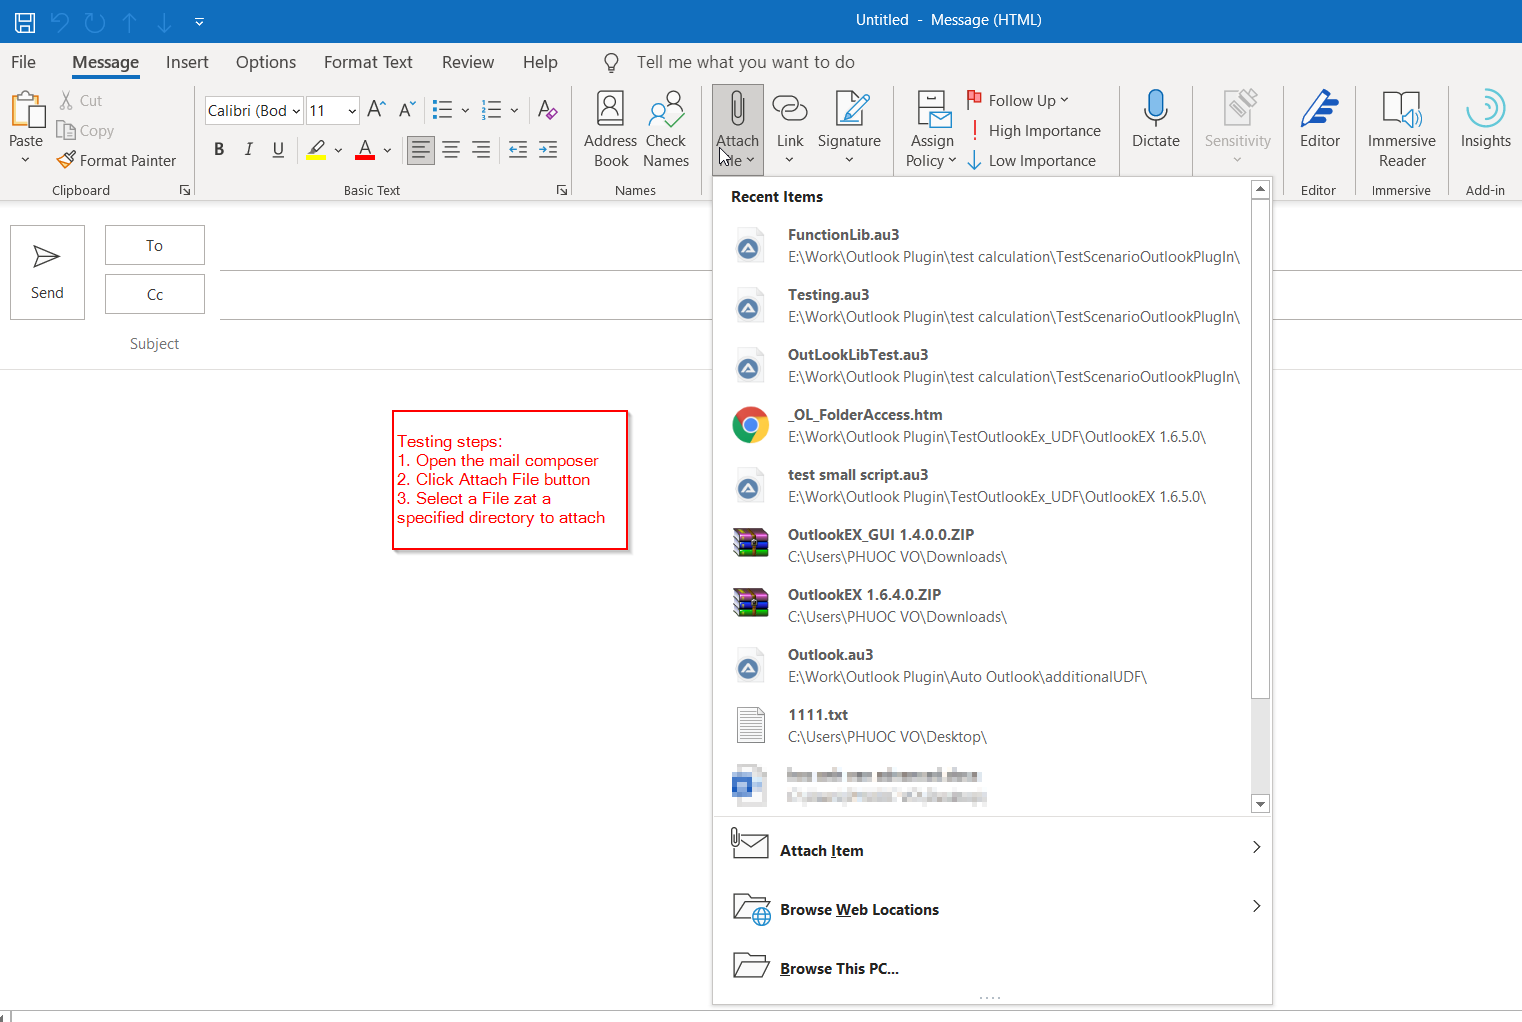Open Customize Quick Access Toolbar dropdown
Image resolution: width=1522 pixels, height=1022 pixels.
(x=199, y=22)
